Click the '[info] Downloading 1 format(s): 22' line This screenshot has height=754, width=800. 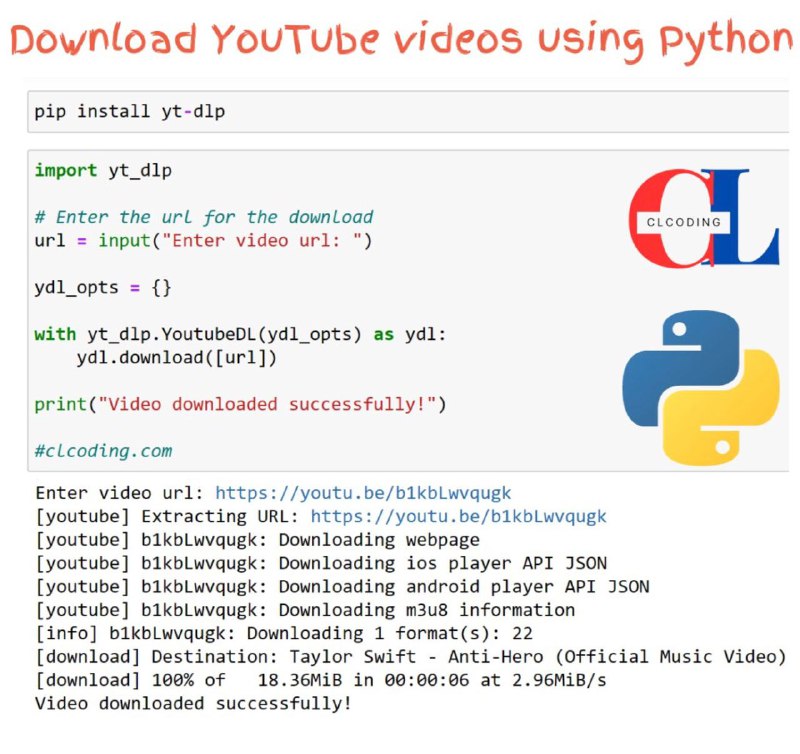click(284, 634)
